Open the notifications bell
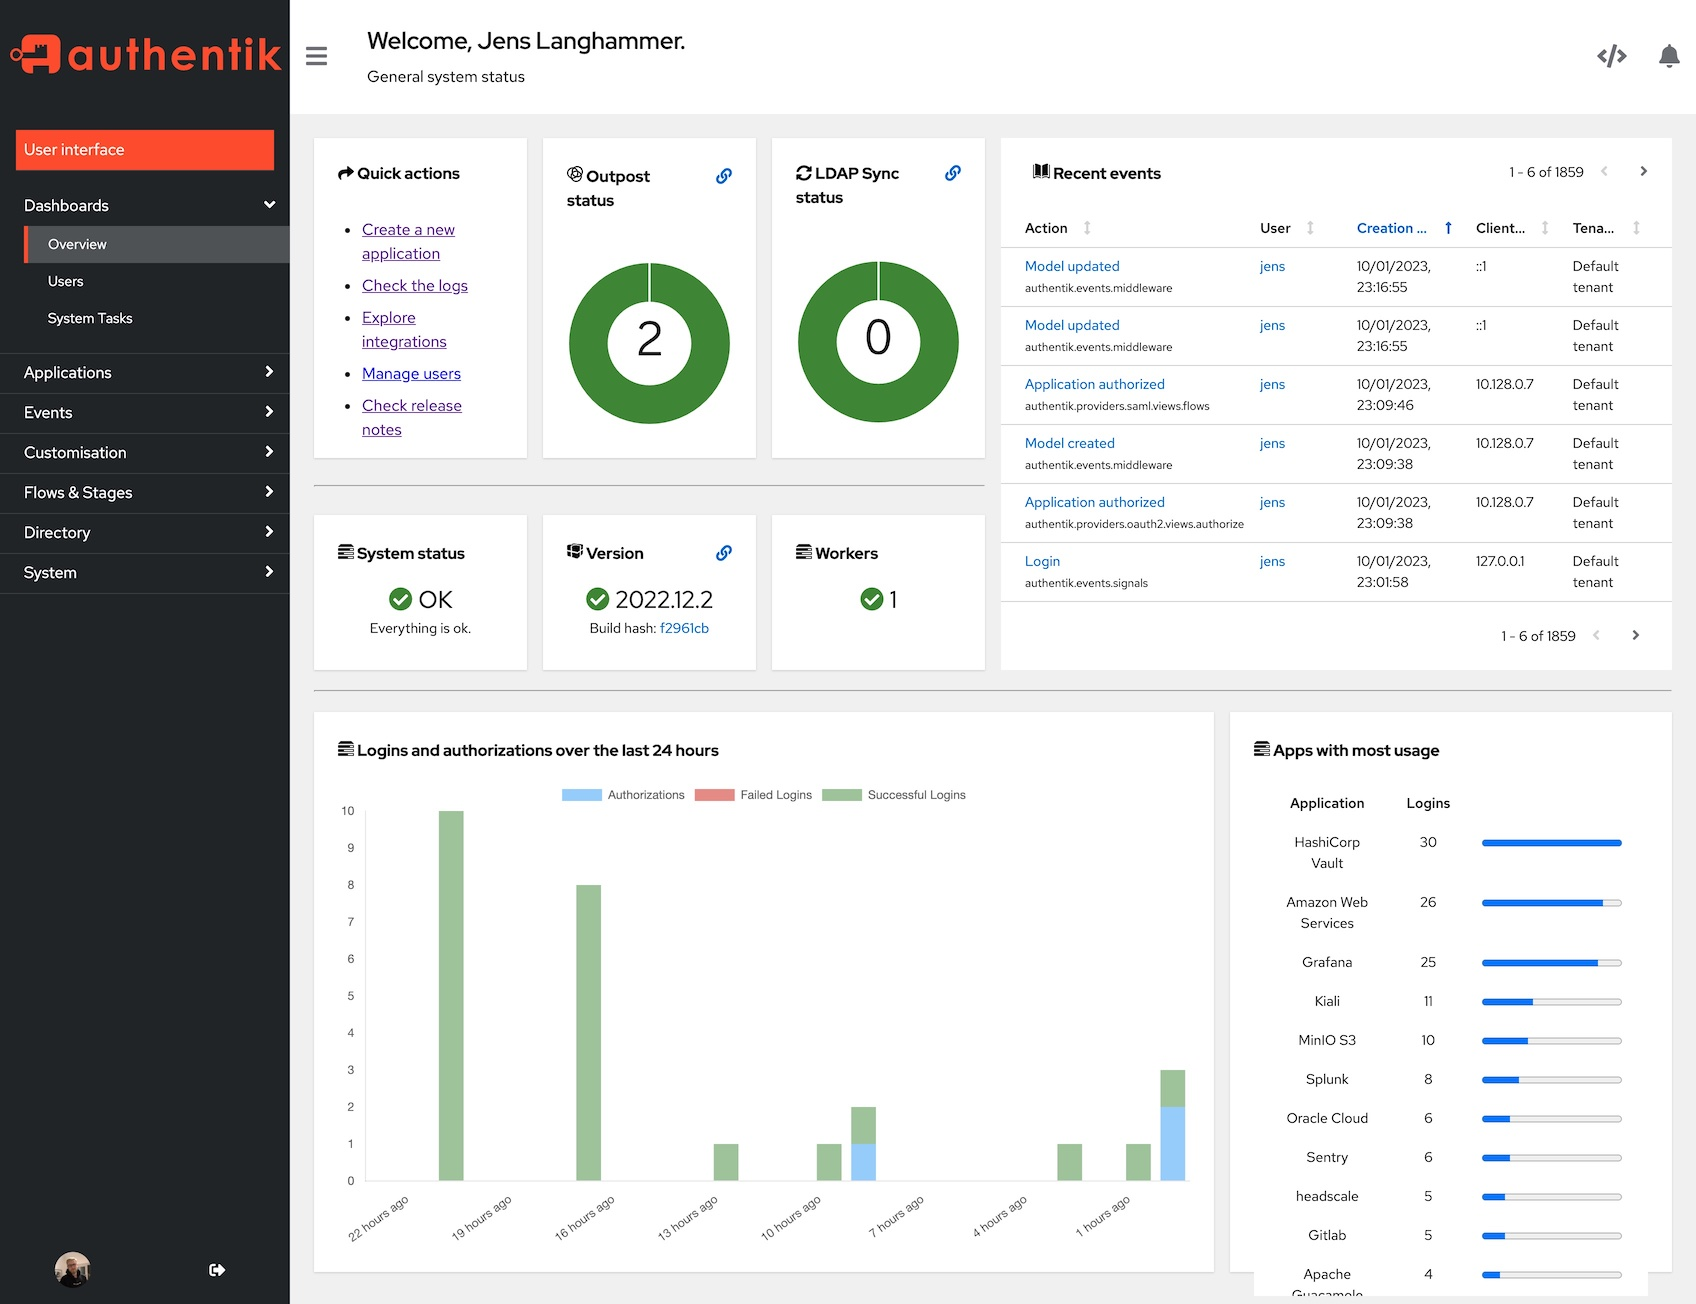The height and width of the screenshot is (1304, 1696). 1668,57
